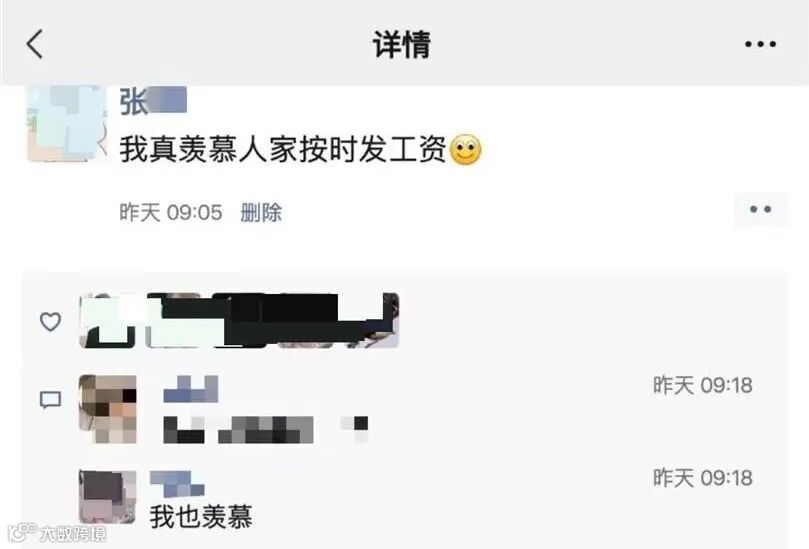Viewport: 809px width, 549px height.
Task: Tap the second commenter's blurred name
Action: pyautogui.click(x=177, y=483)
